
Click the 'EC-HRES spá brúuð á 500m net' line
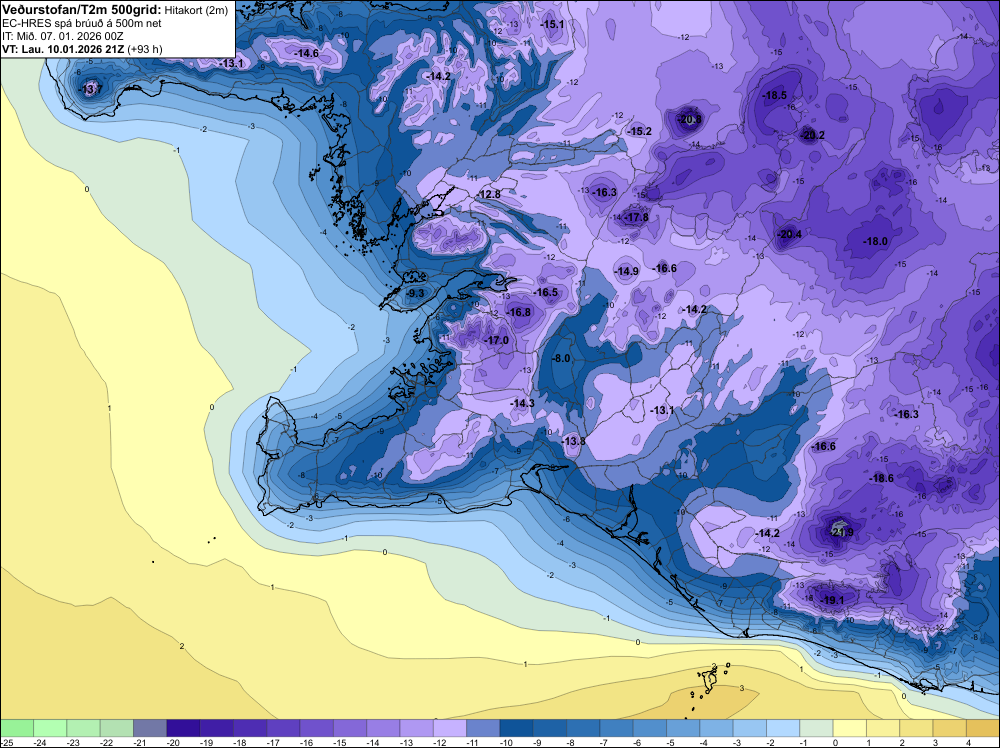(82, 24)
